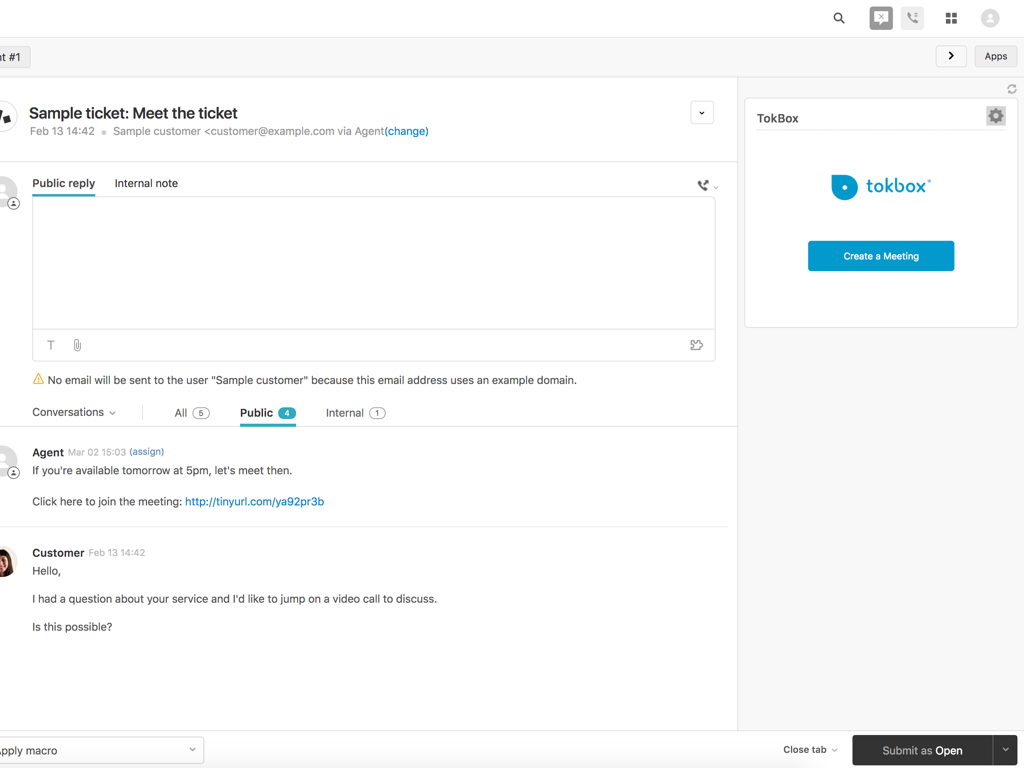
Task: Open the Conversations filter dropdown
Action: (x=74, y=412)
